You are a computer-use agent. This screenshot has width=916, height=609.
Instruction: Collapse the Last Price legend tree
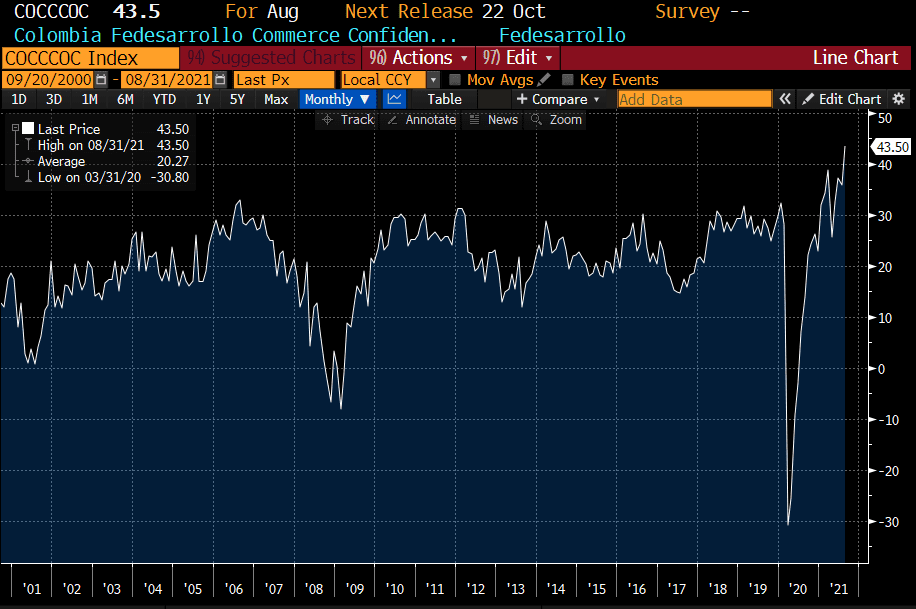(15, 129)
